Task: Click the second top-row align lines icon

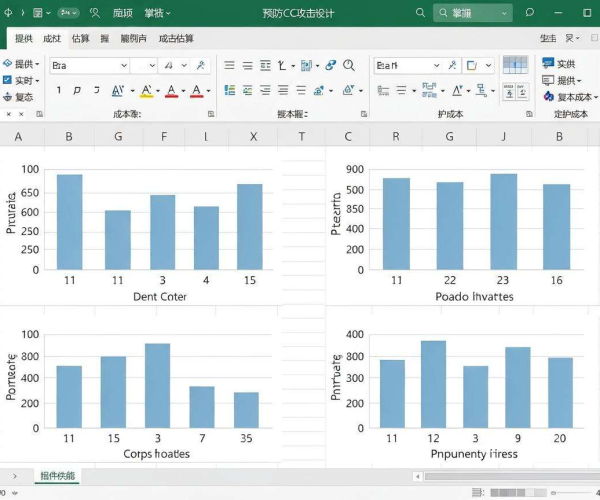Action: tap(248, 65)
